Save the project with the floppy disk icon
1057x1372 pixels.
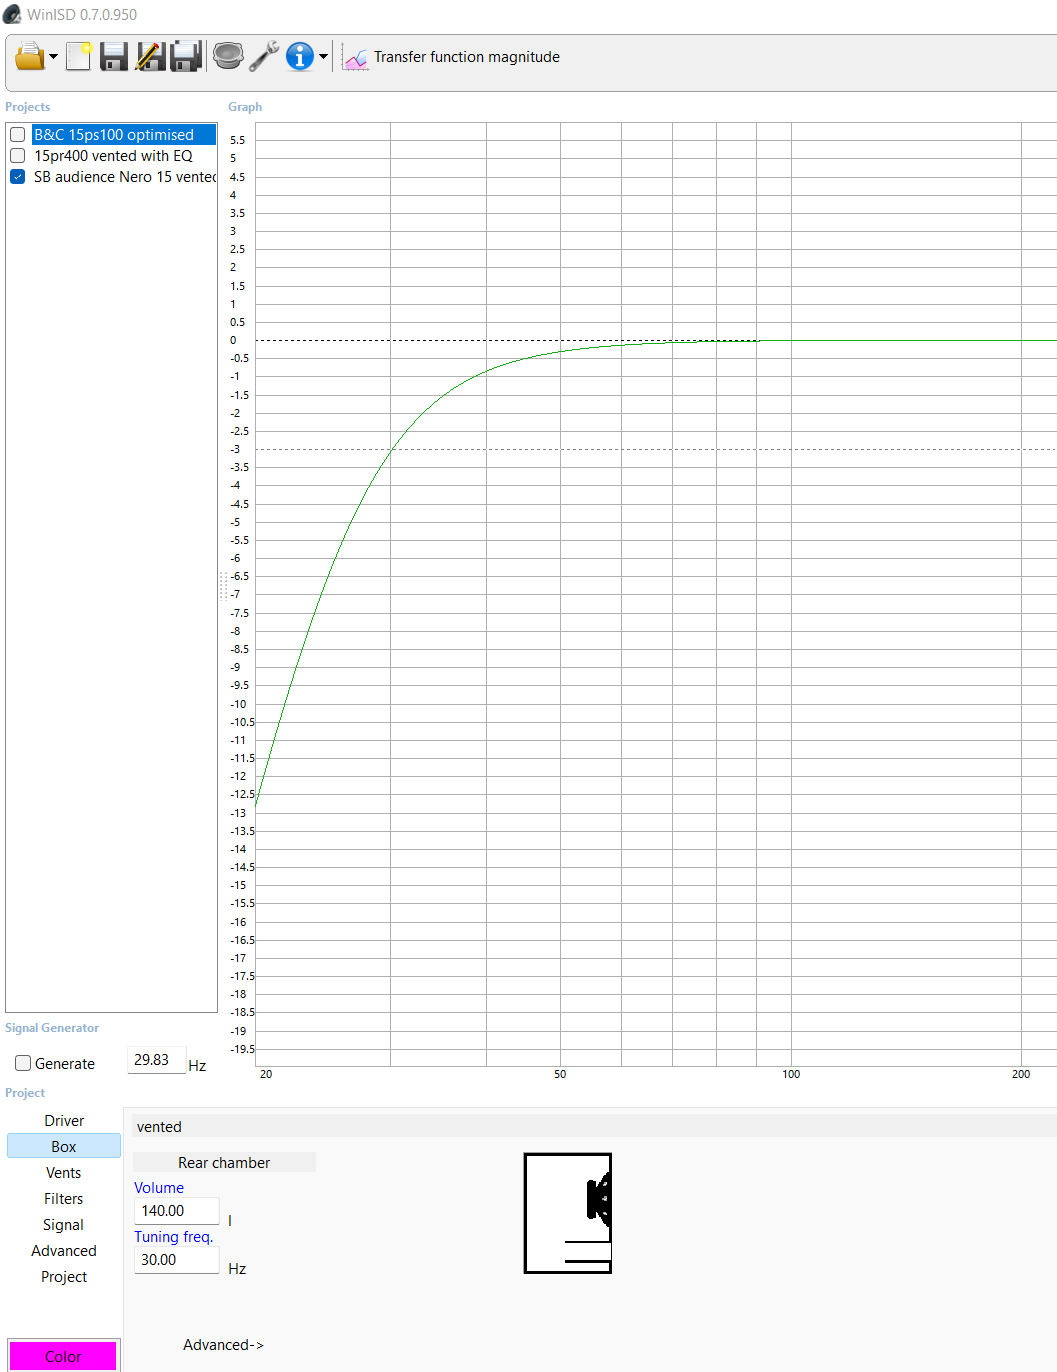click(x=114, y=56)
